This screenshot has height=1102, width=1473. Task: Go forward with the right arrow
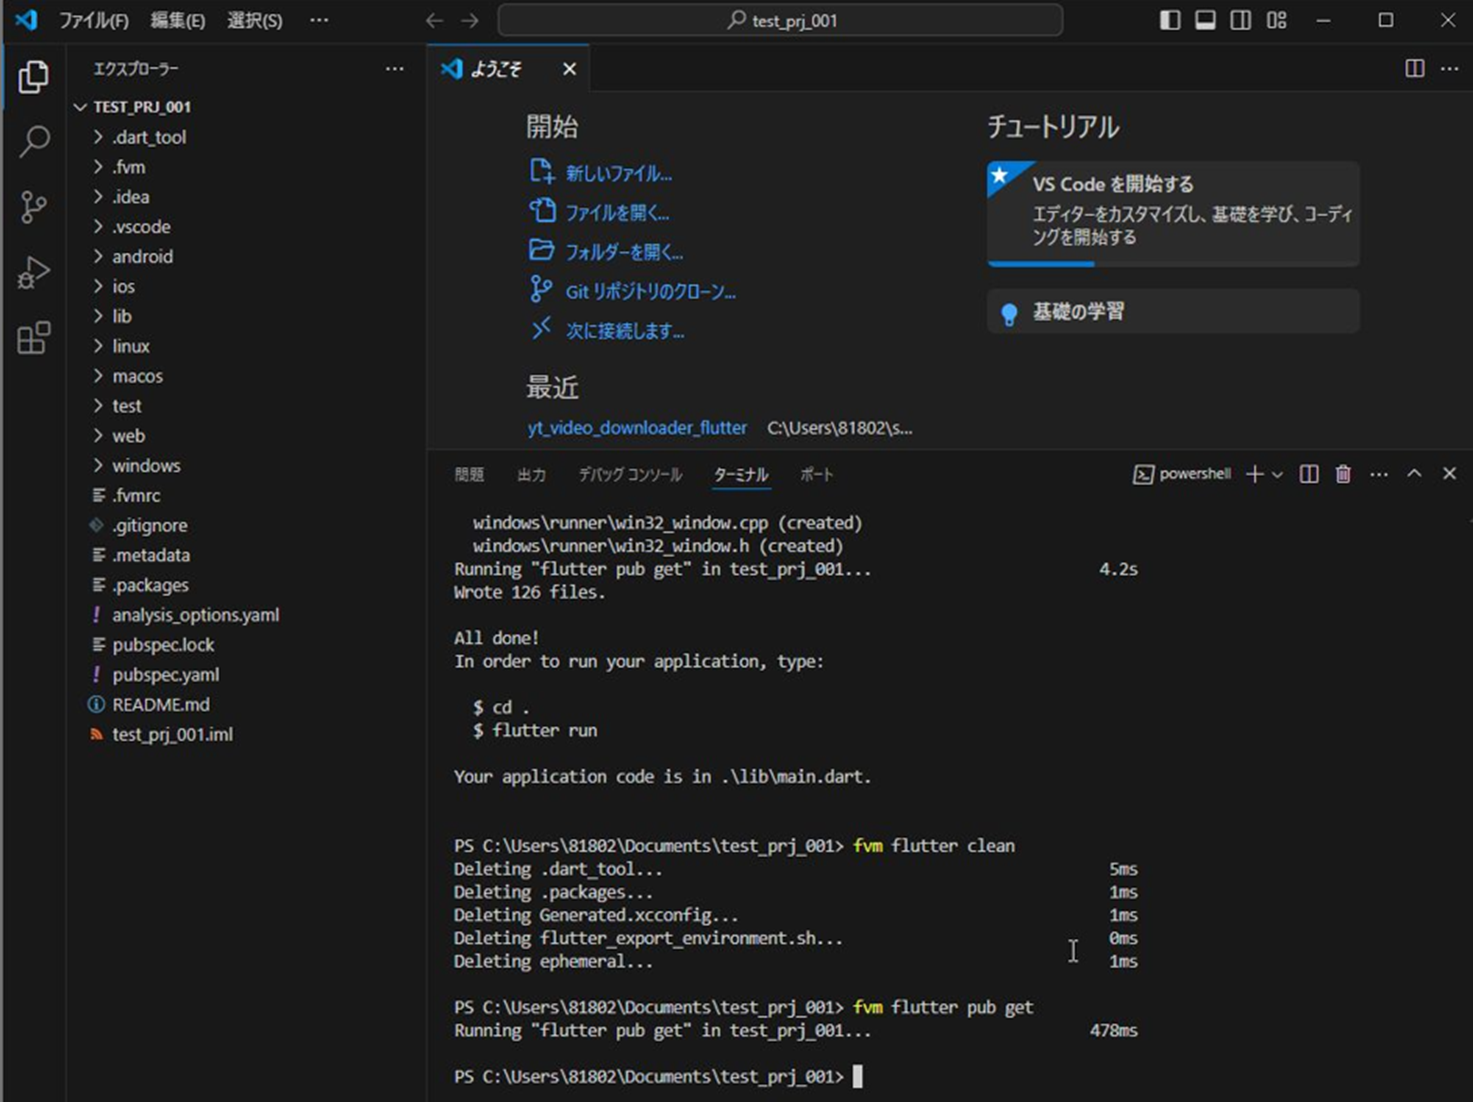[x=470, y=20]
